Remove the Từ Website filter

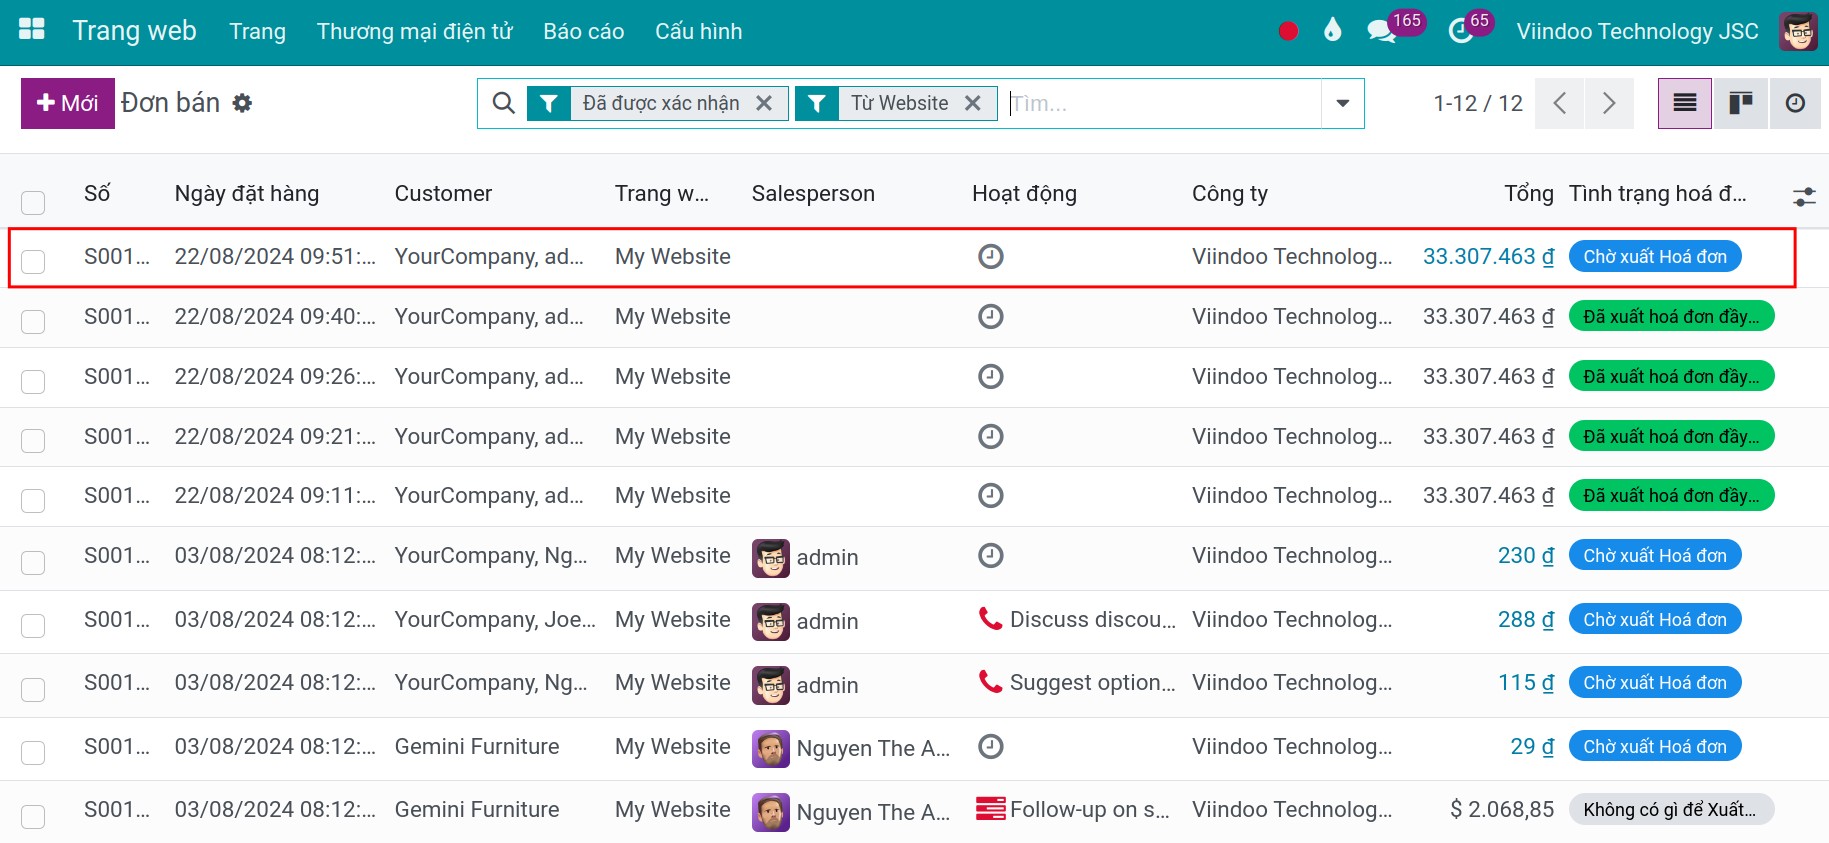[972, 103]
